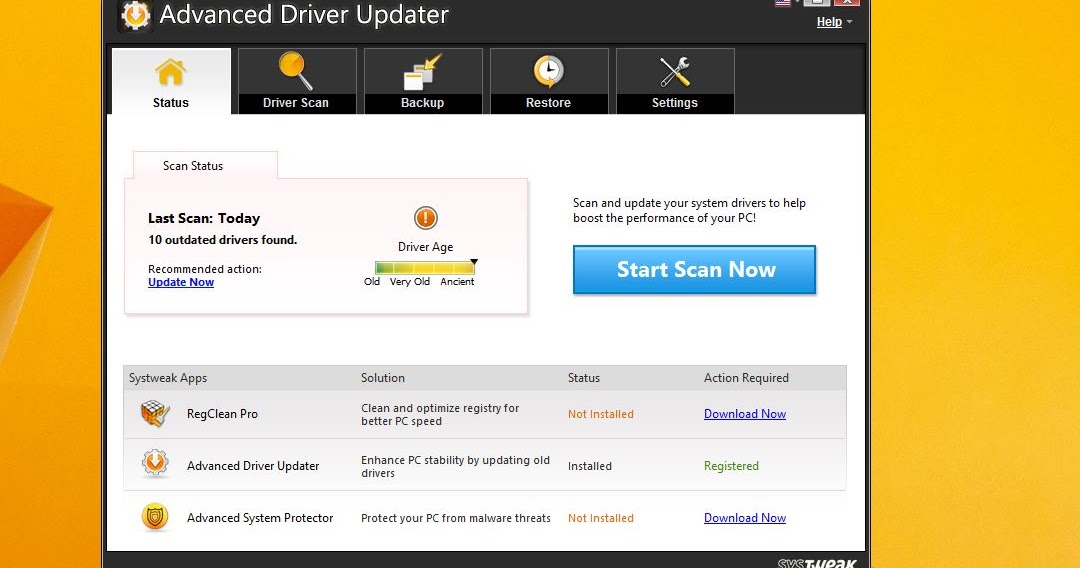This screenshot has height=568, width=1080.
Task: Open the Driver Scan tab label
Action: coord(295,103)
